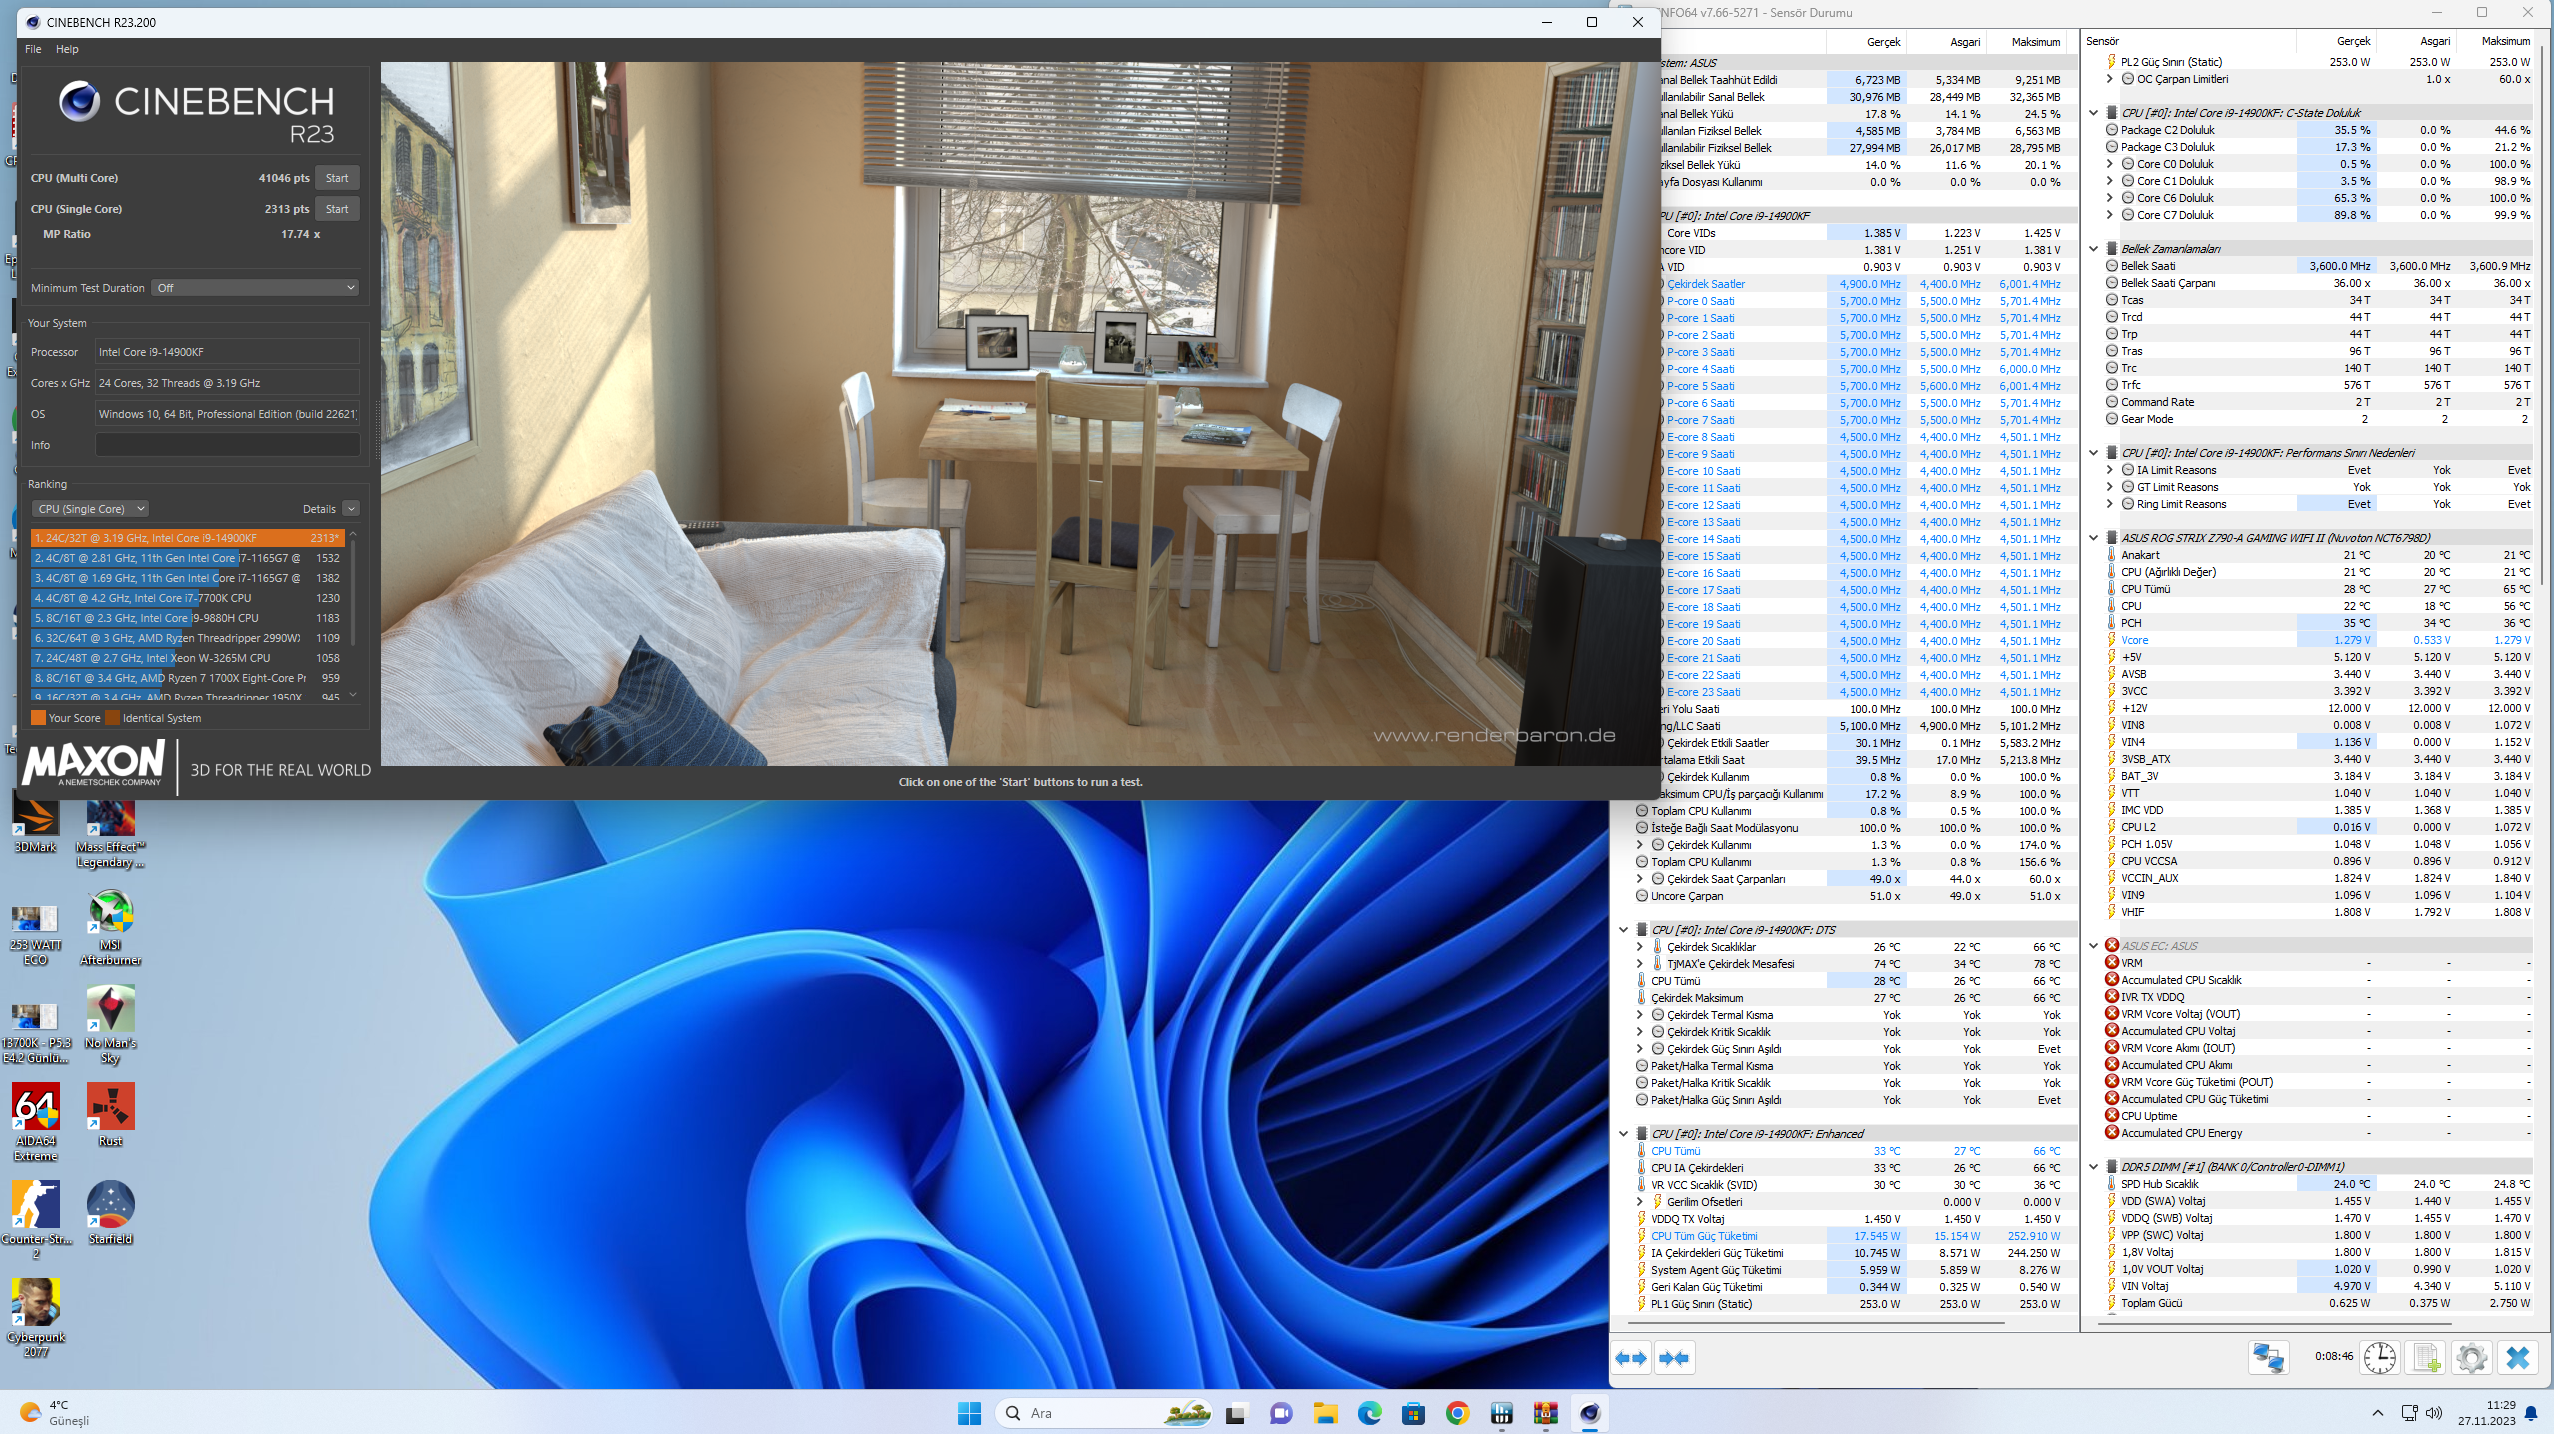Open Task View in taskbar
The image size is (2554, 1434).
tap(1236, 1413)
